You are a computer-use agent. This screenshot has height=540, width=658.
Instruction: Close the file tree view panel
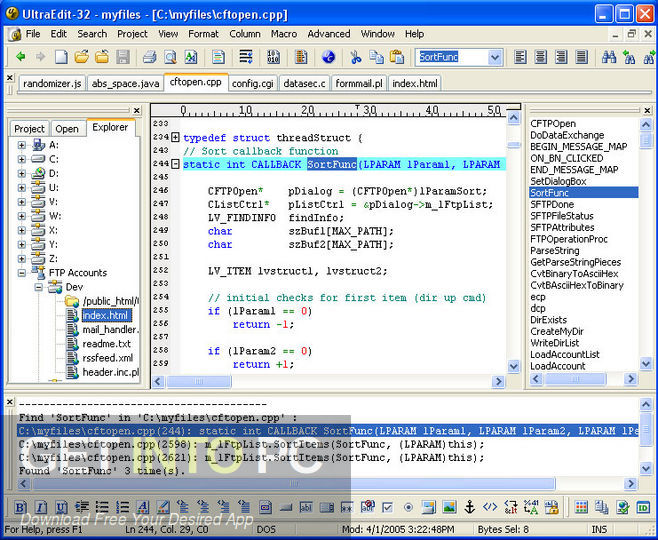pos(136,110)
